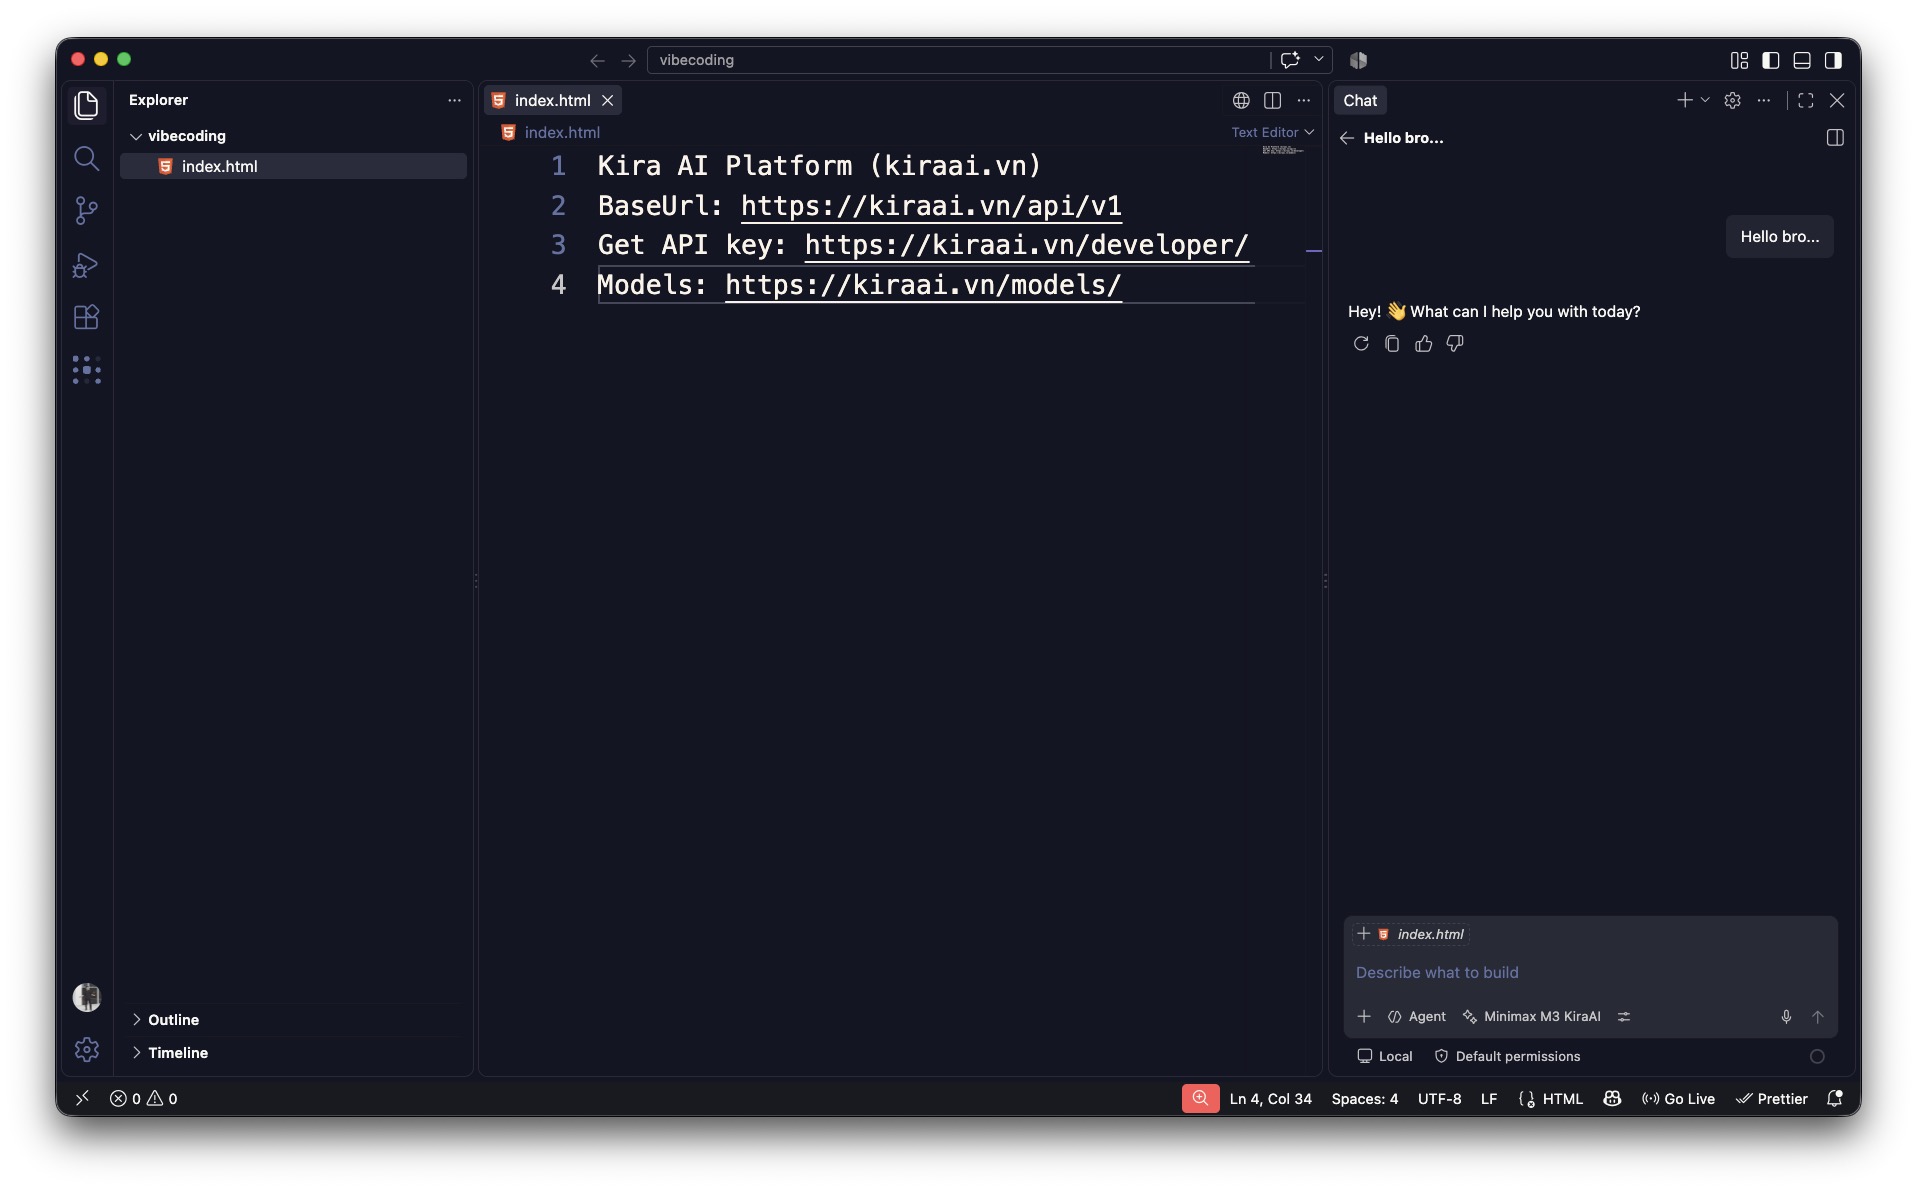Open Source Control view
Image resolution: width=1917 pixels, height=1190 pixels.
(87, 211)
